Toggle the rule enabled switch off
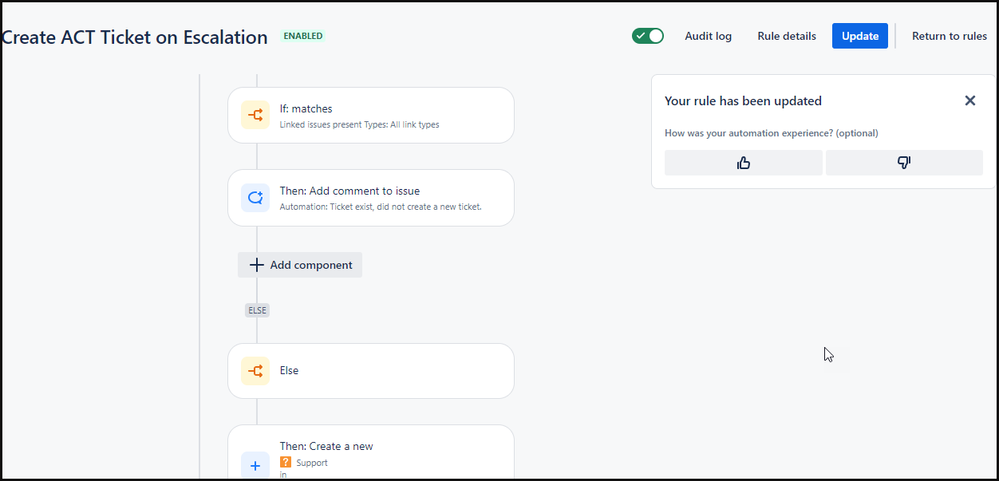999x481 pixels. [x=647, y=36]
